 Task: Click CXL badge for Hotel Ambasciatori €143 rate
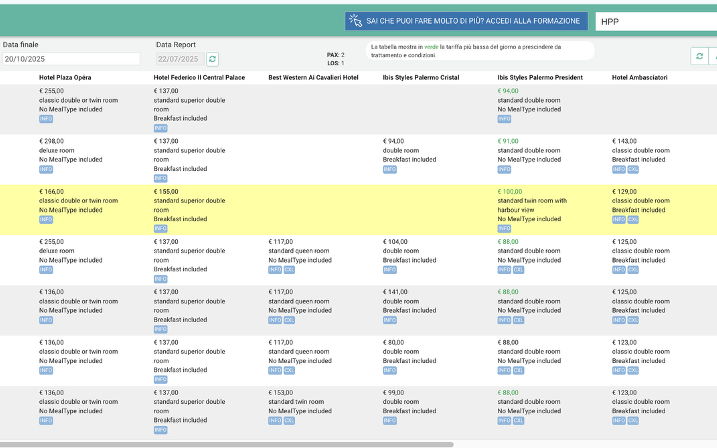[634, 169]
